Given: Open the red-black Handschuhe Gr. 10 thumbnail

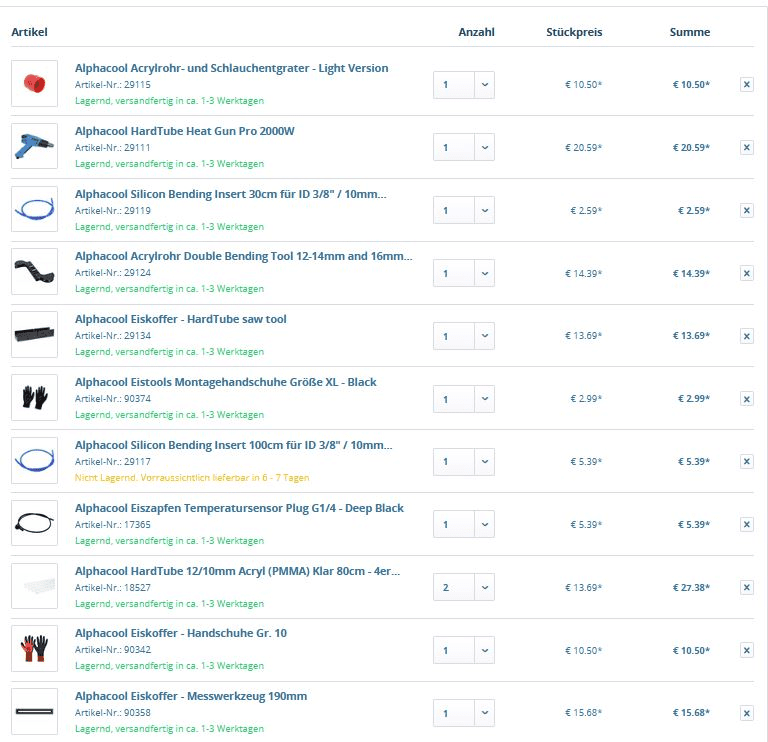Looking at the screenshot, I should [x=34, y=649].
